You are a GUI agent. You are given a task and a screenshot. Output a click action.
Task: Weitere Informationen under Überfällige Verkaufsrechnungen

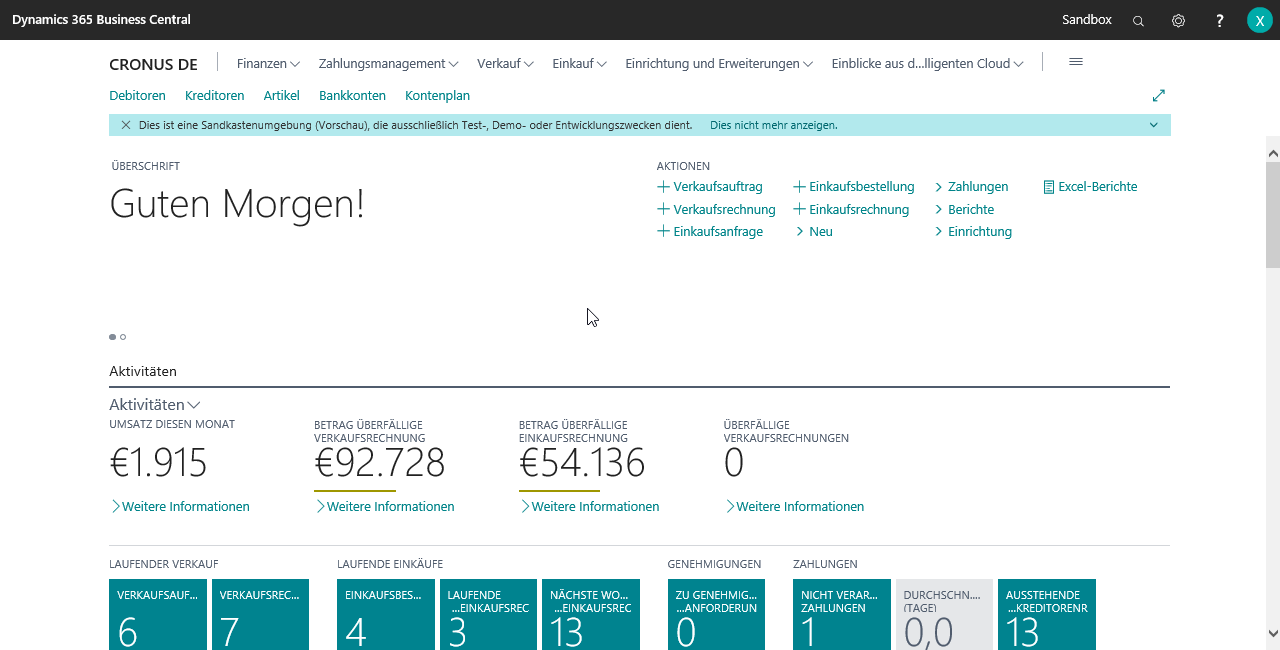795,507
